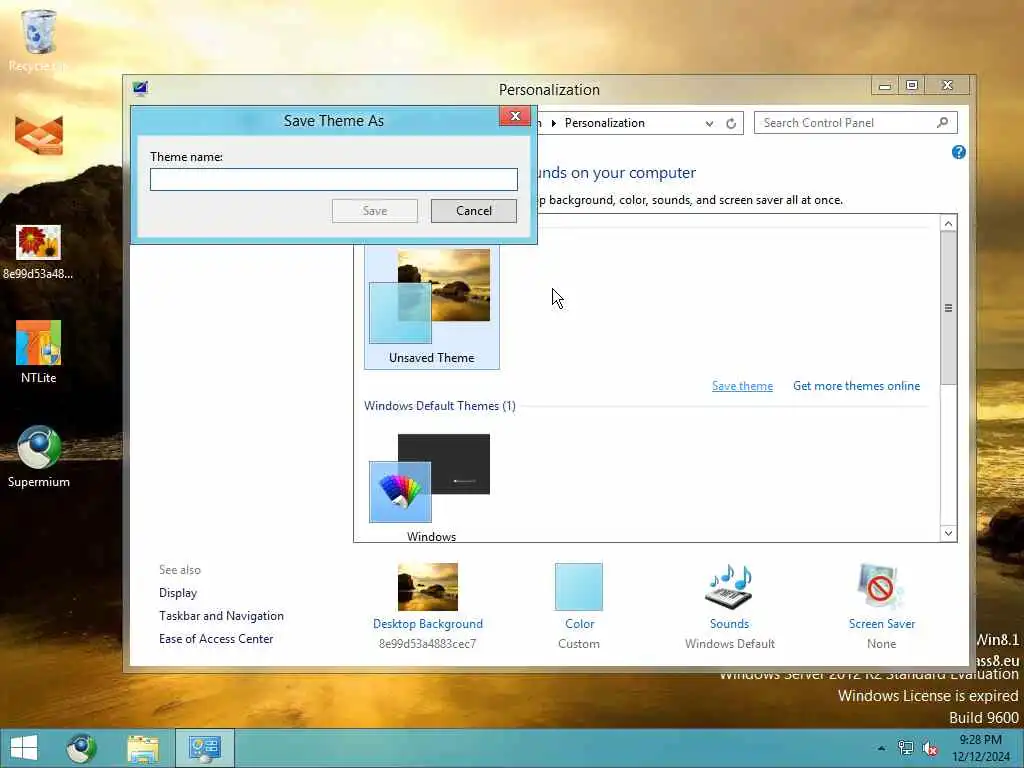Open the orange fox desktop icon
The width and height of the screenshot is (1024, 768).
39,135
